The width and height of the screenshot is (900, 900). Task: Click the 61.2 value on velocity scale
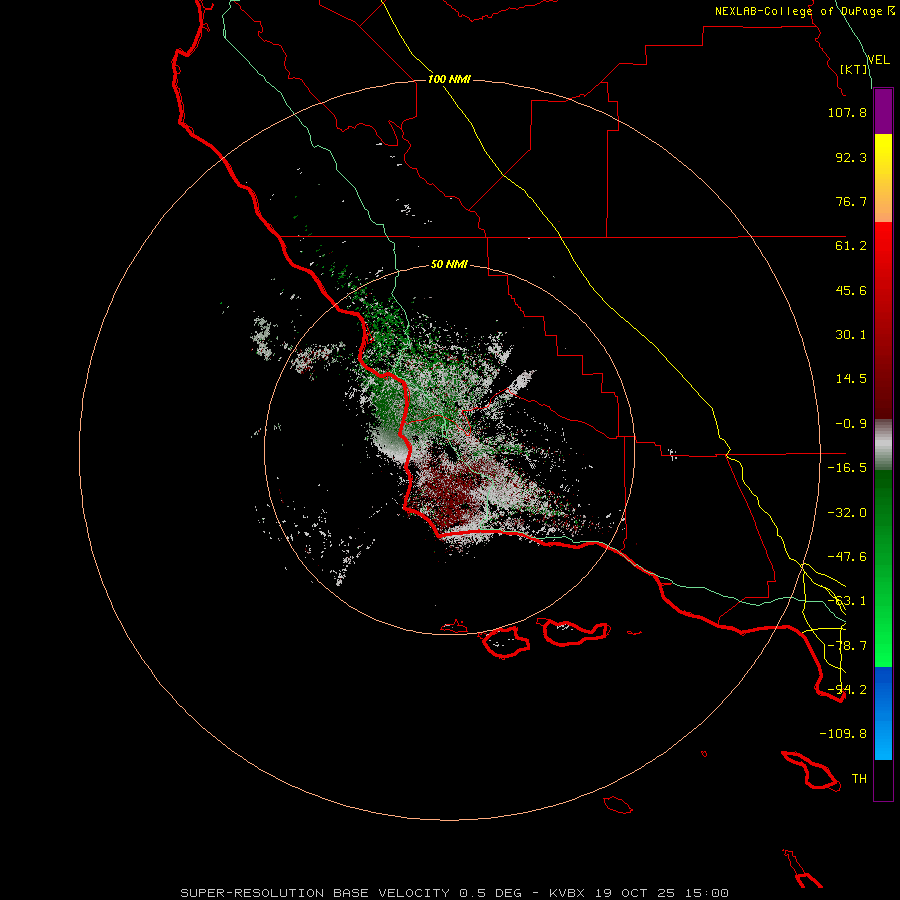pyautogui.click(x=851, y=246)
